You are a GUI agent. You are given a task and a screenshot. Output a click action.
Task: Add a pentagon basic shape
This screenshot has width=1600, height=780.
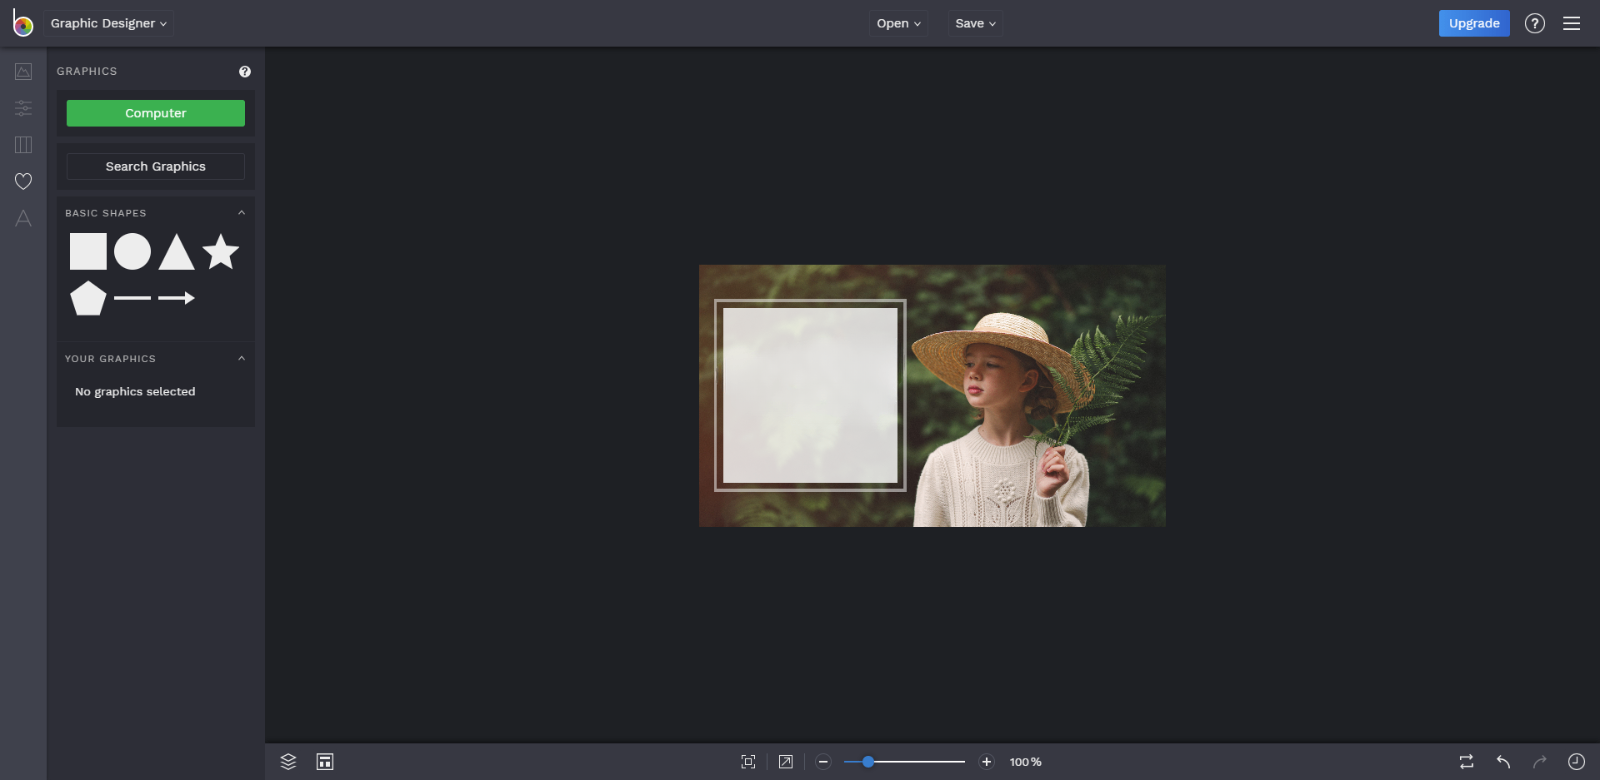point(88,298)
